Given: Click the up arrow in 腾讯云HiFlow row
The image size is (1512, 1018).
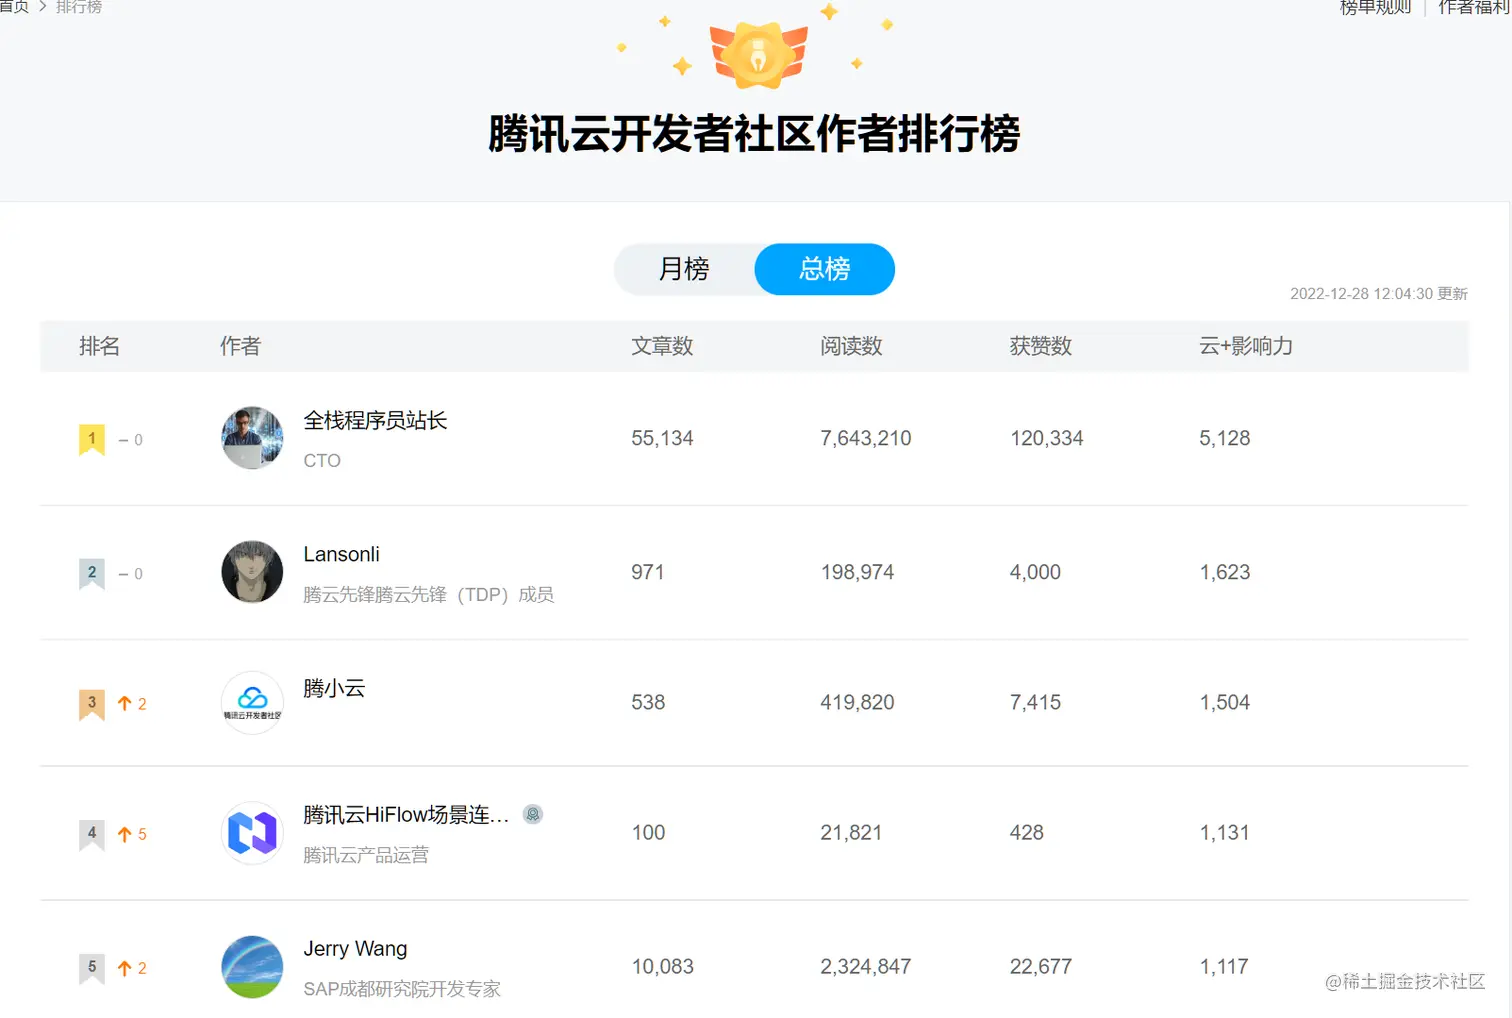Looking at the screenshot, I should pyautogui.click(x=125, y=834).
